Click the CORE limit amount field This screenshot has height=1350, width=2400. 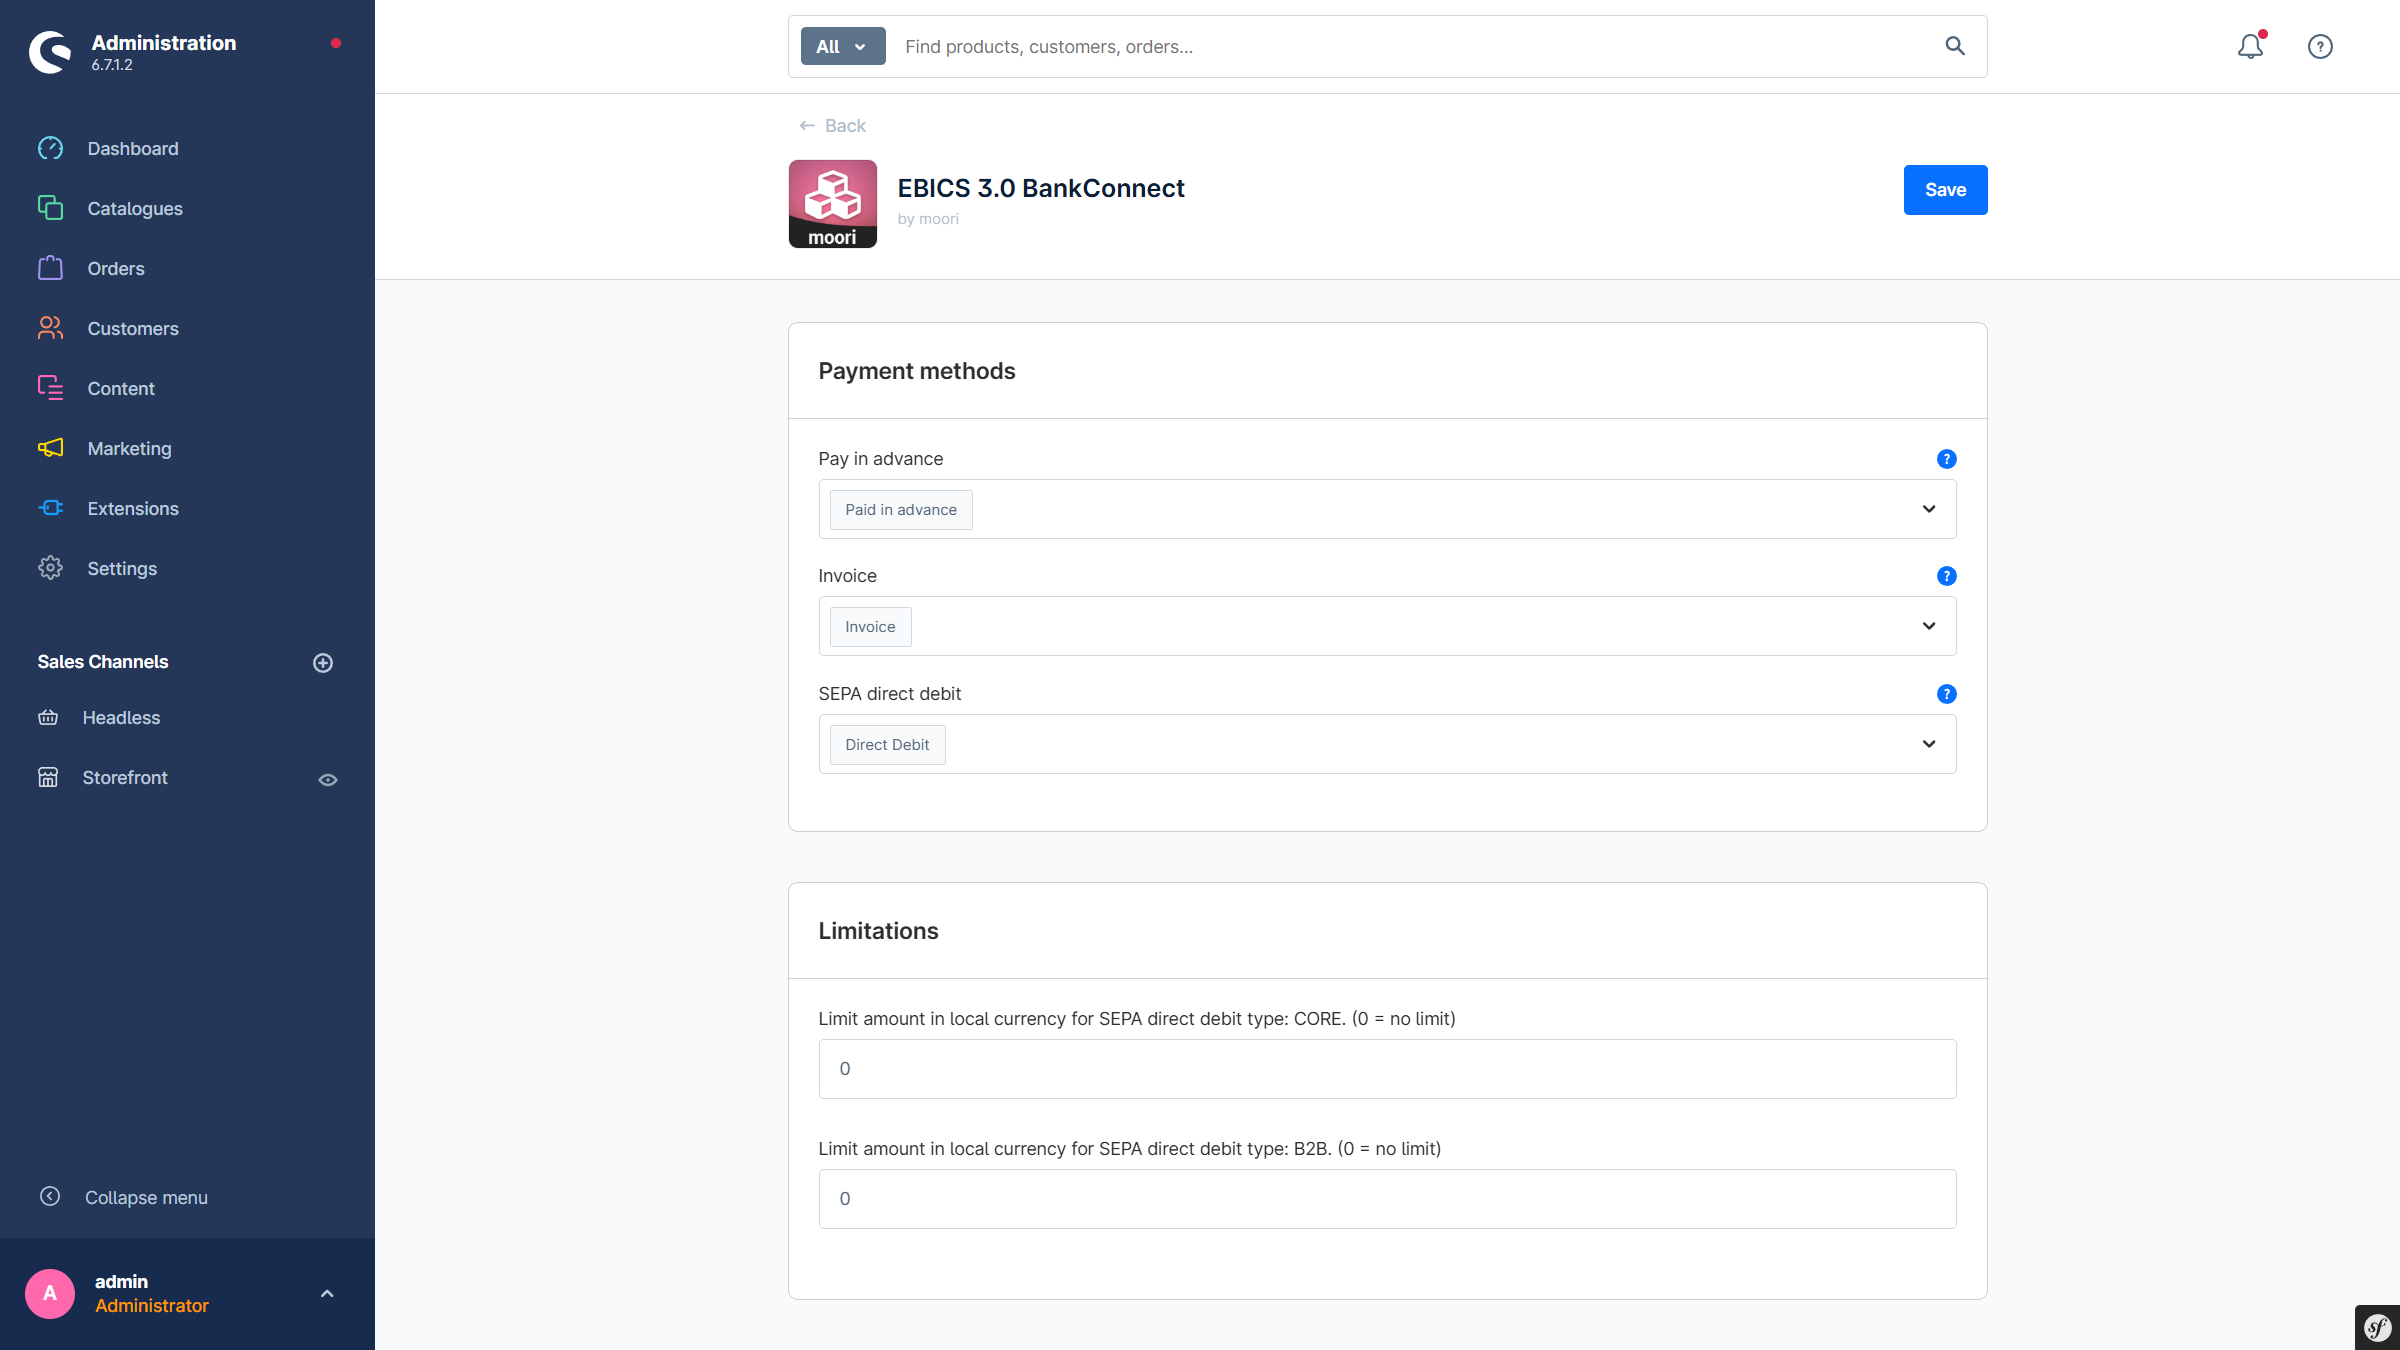point(1386,1069)
